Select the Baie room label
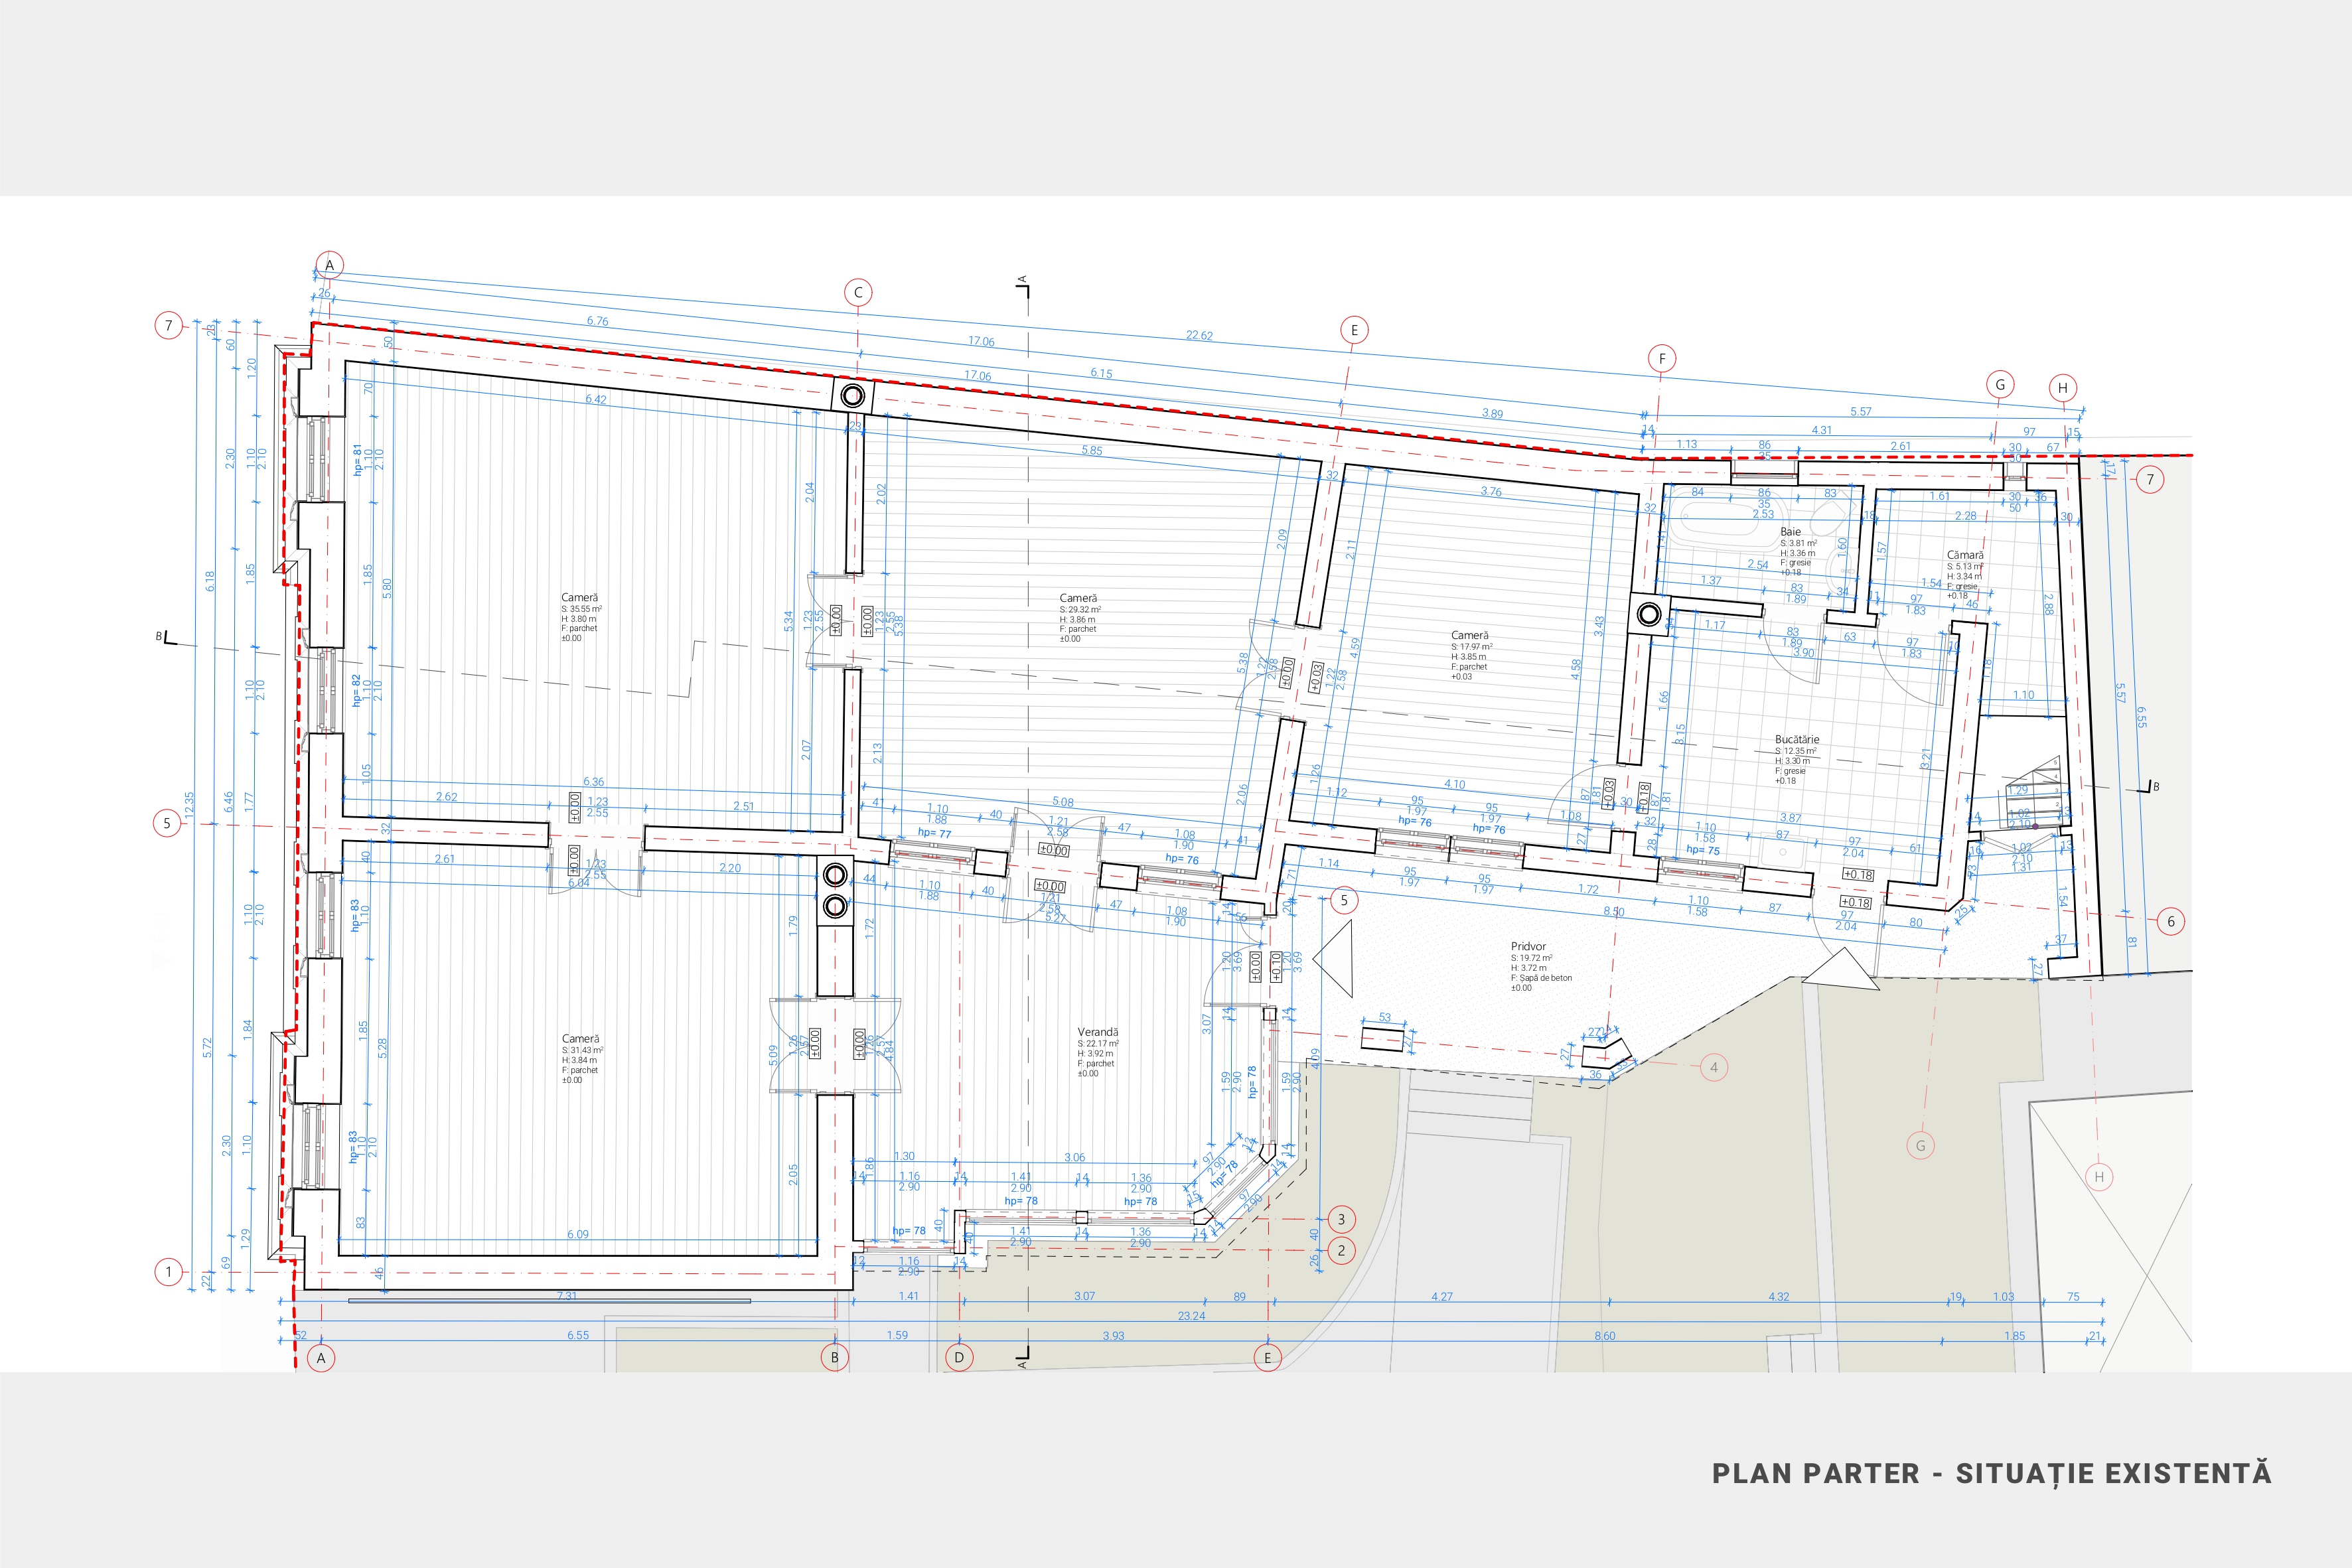The height and width of the screenshot is (1568, 2352). coord(1790,532)
